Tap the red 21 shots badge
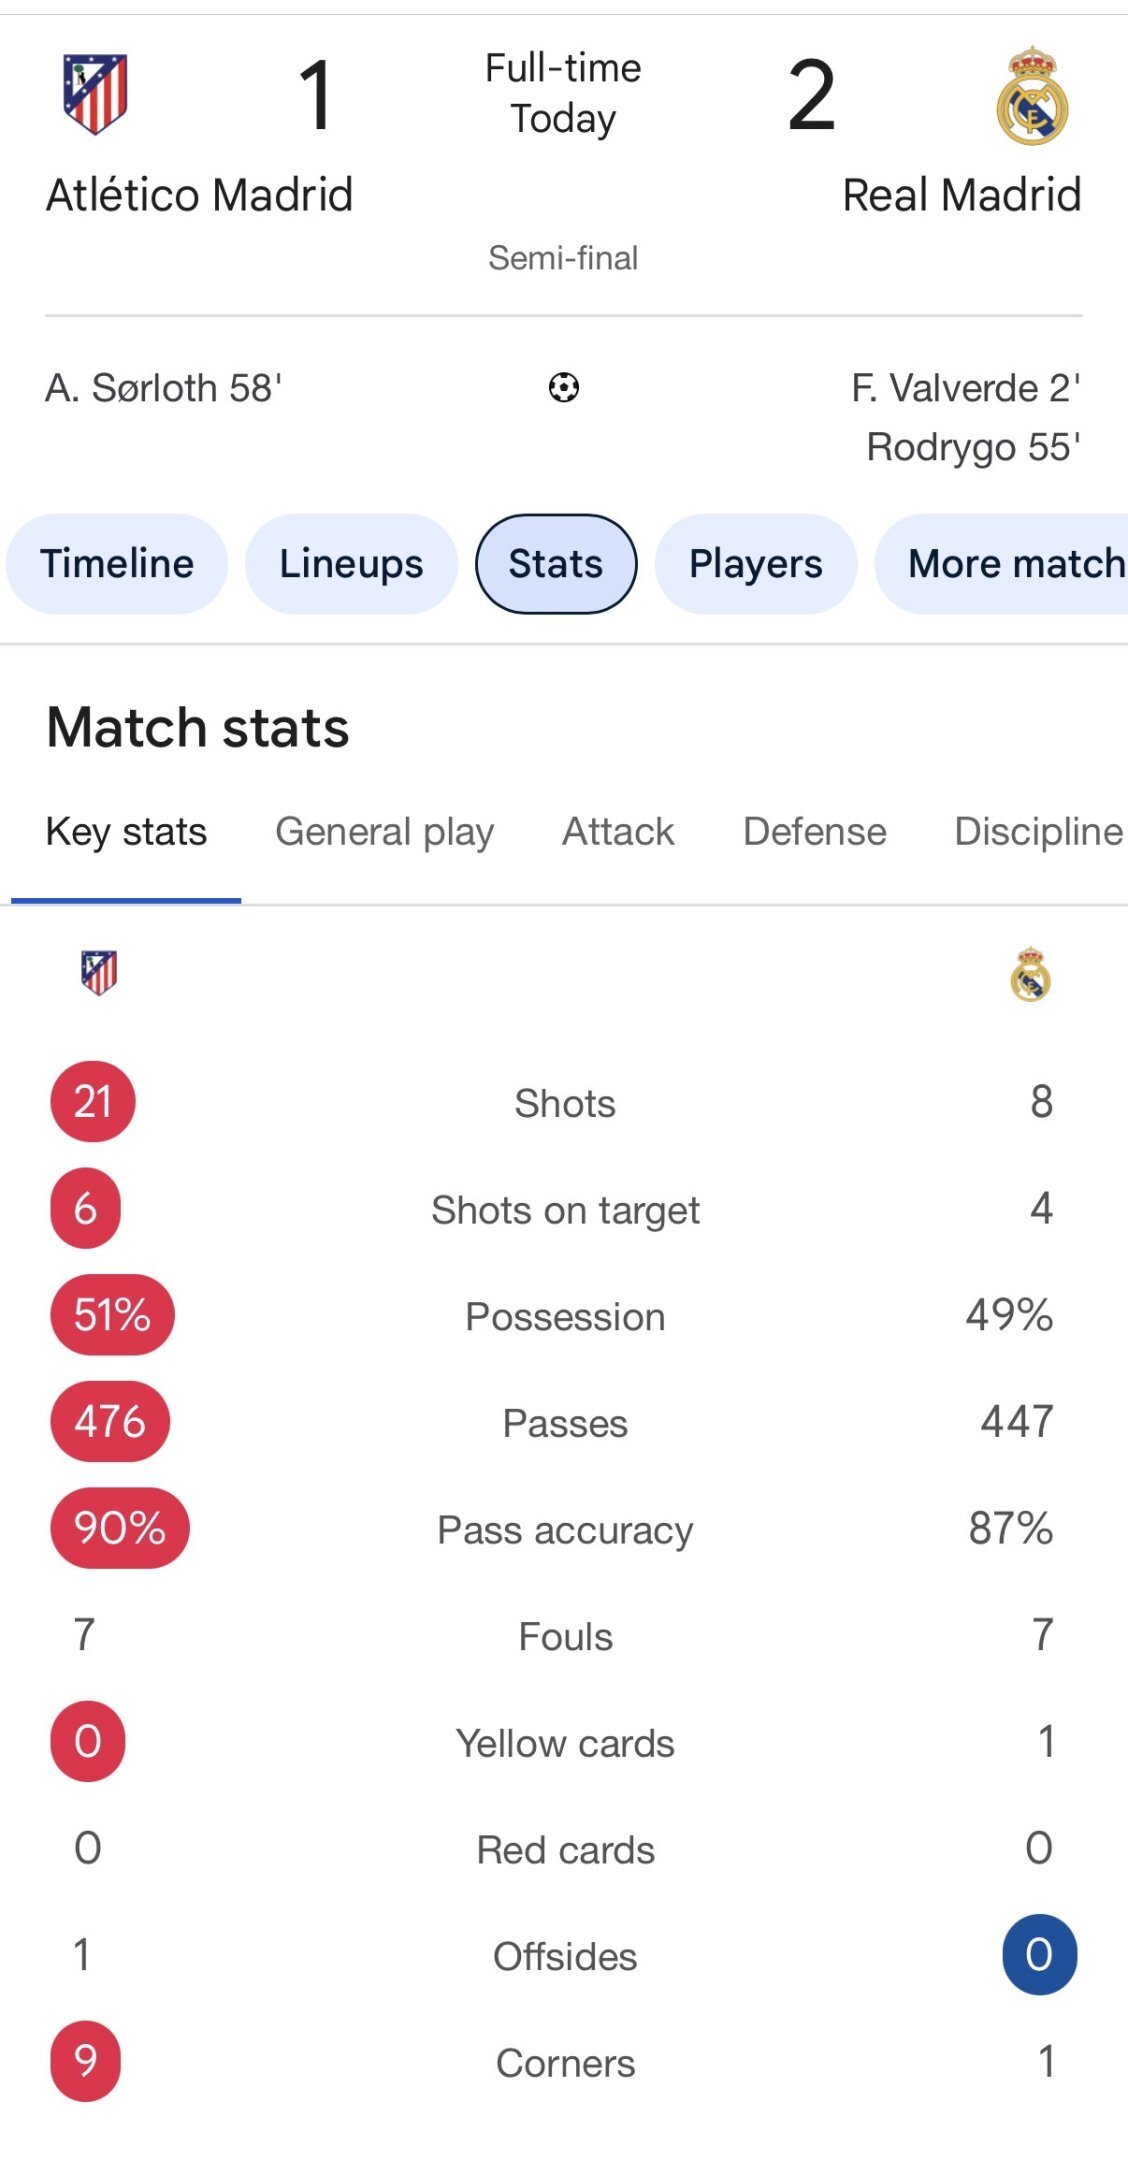 click(93, 1102)
